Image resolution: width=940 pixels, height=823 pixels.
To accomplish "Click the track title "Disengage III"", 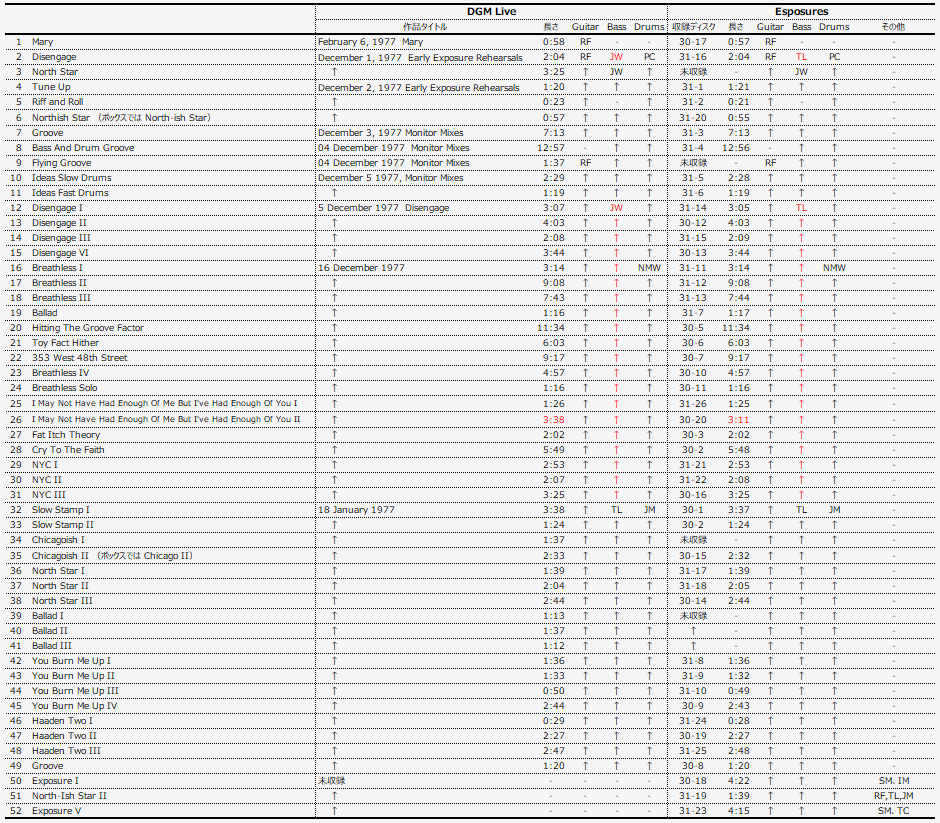I will tap(61, 237).
